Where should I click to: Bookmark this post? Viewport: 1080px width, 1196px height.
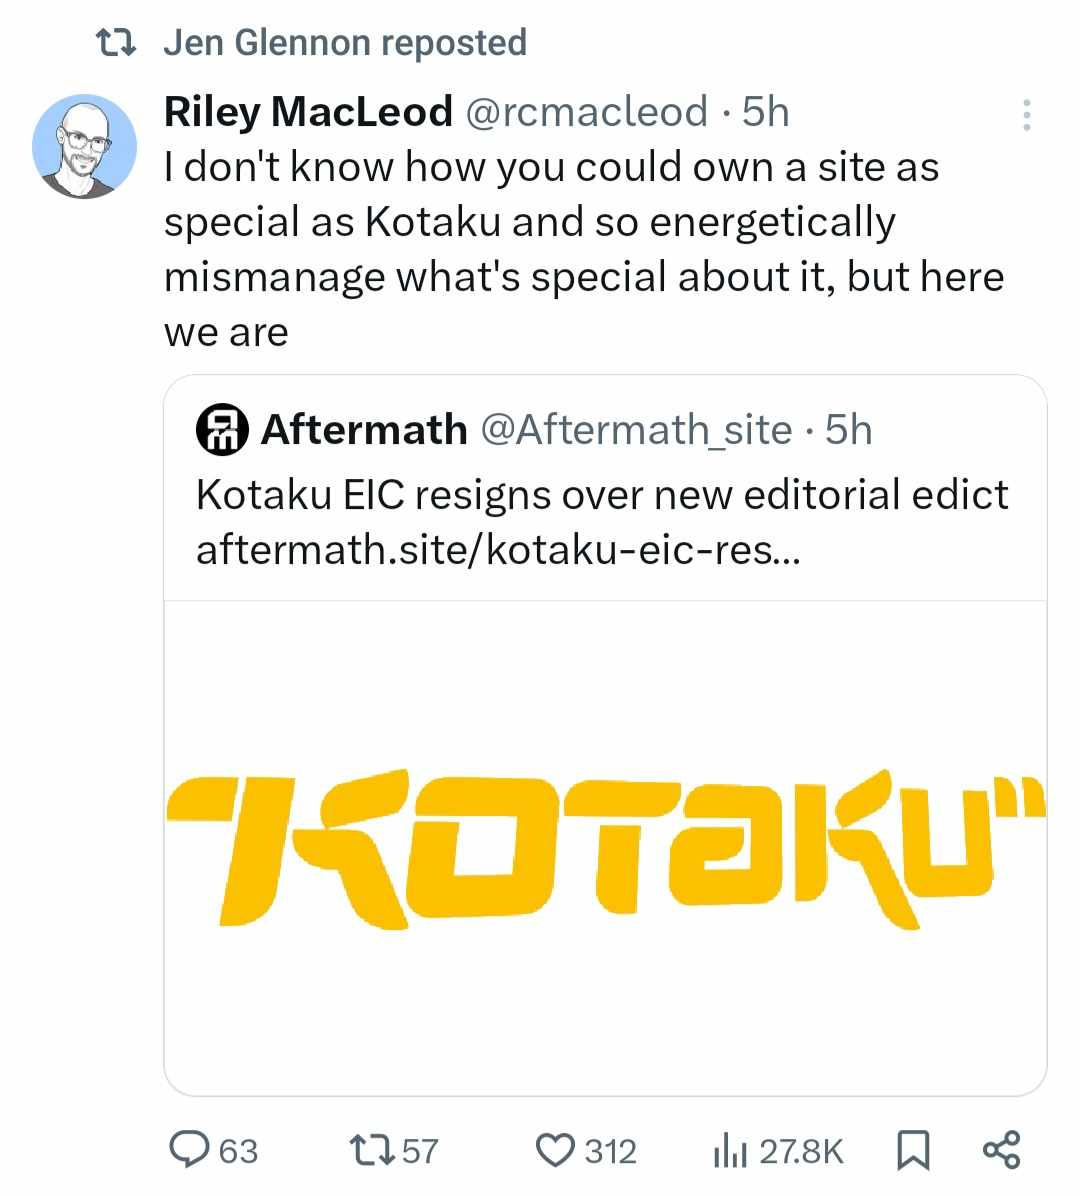(x=913, y=1151)
